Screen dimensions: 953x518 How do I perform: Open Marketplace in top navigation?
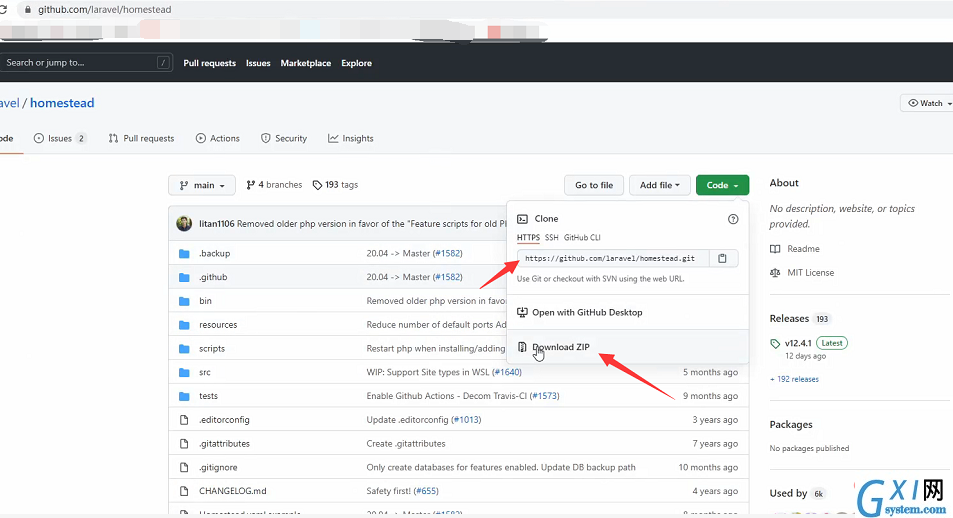pos(306,63)
